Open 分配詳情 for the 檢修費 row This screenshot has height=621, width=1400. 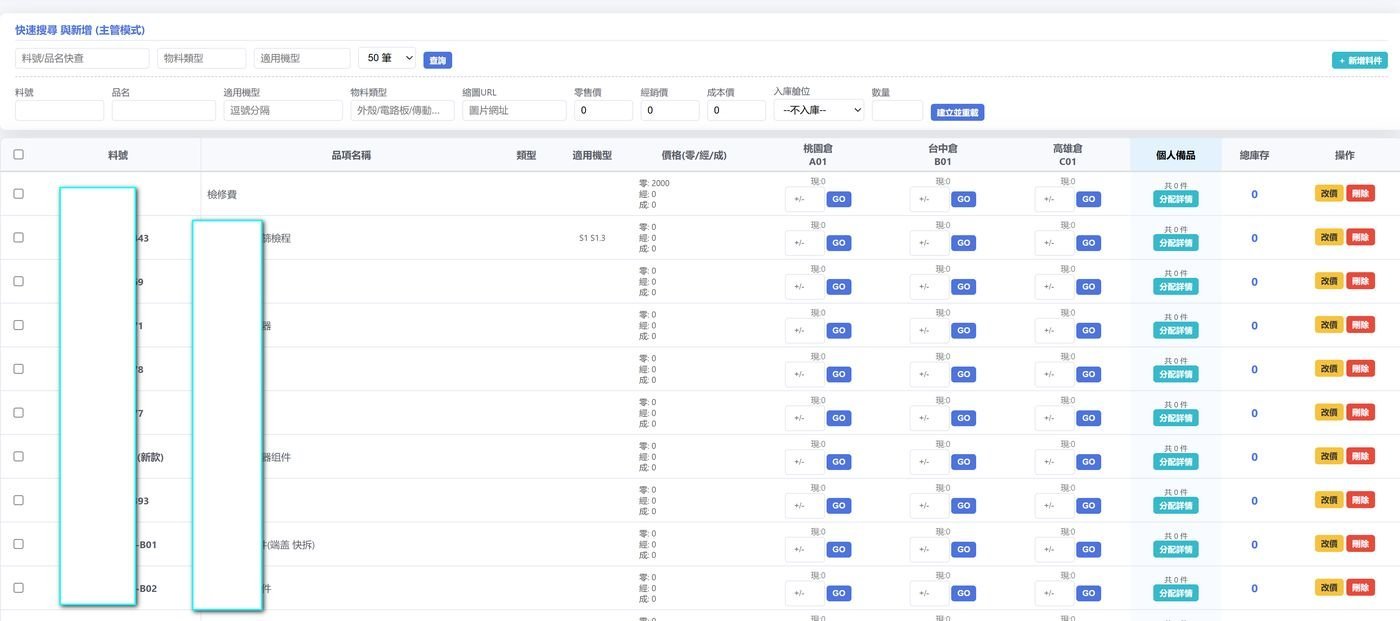[1175, 199]
